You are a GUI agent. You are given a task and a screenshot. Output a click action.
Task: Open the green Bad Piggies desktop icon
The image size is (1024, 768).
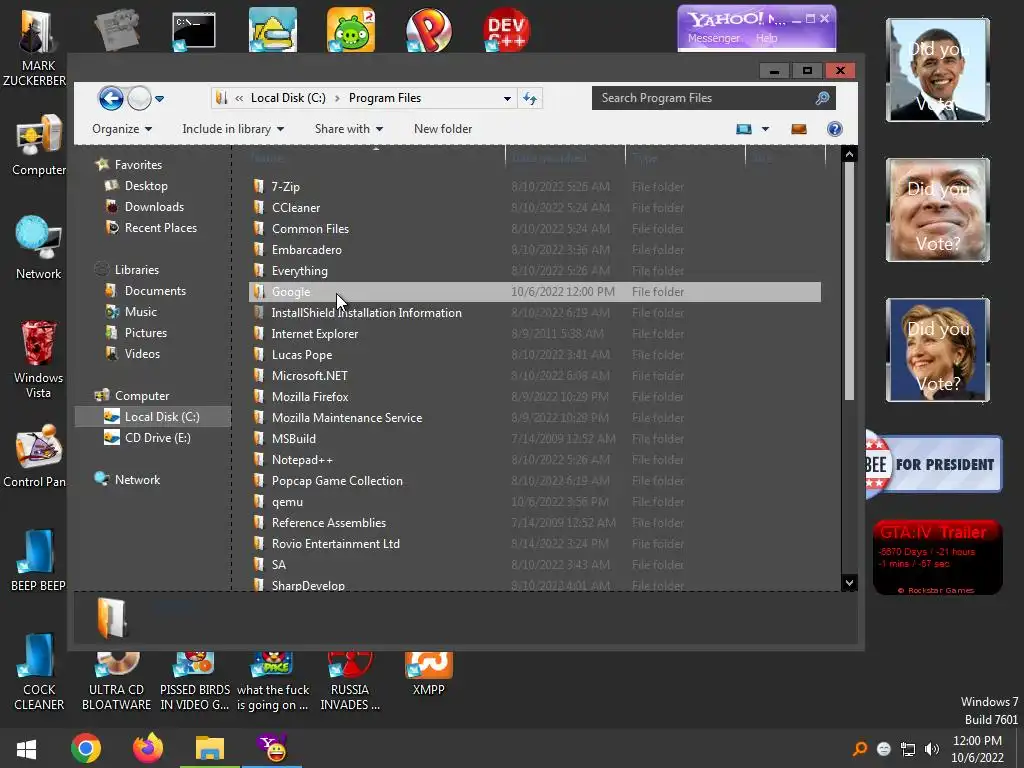351,29
